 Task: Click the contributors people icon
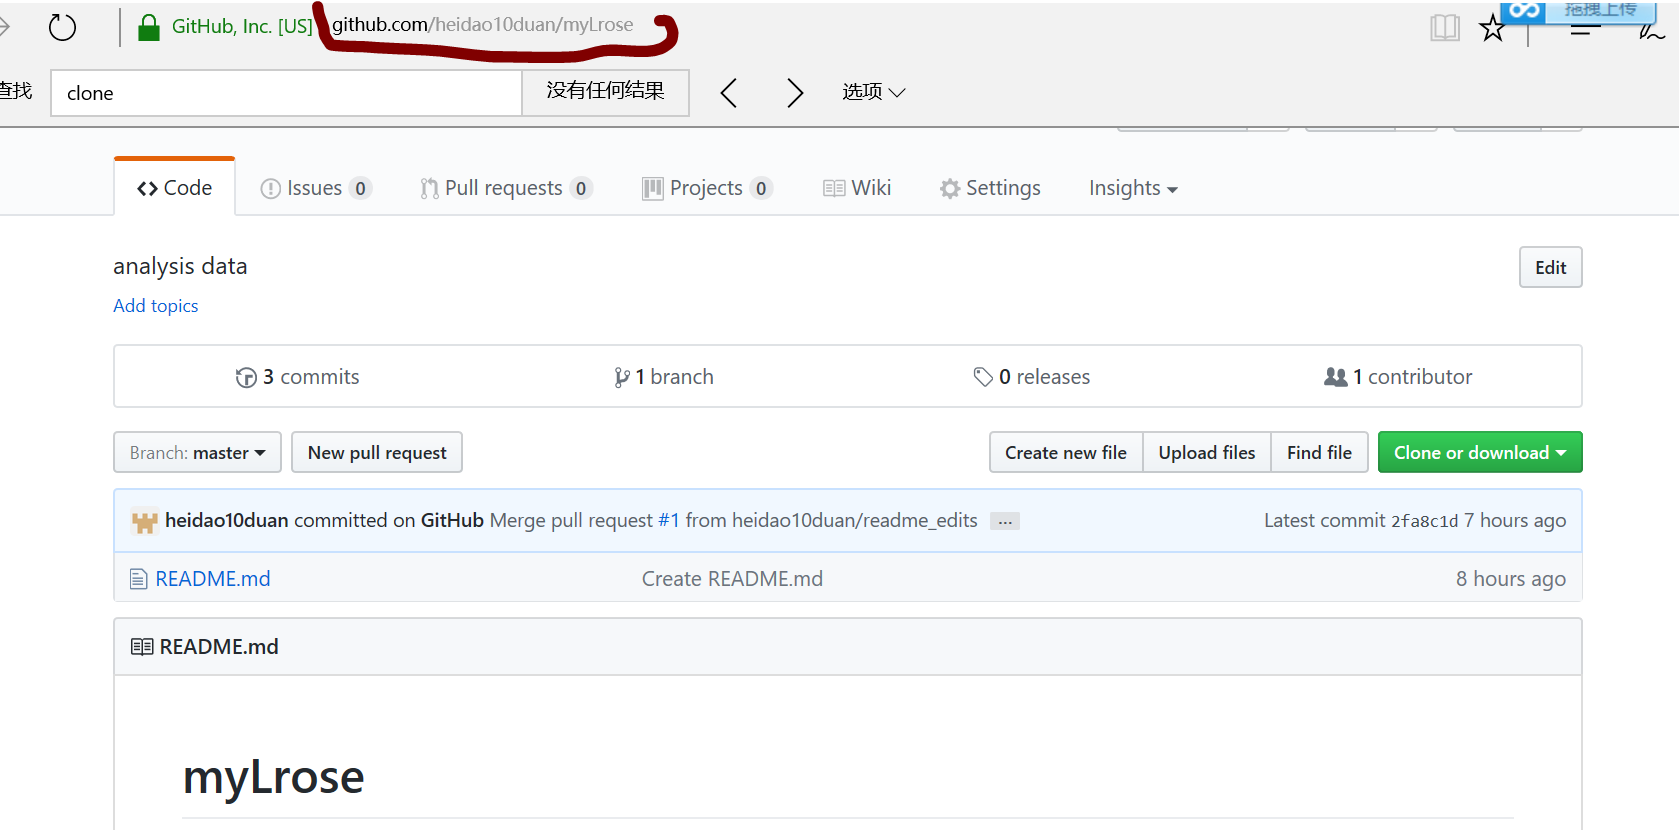click(1336, 377)
